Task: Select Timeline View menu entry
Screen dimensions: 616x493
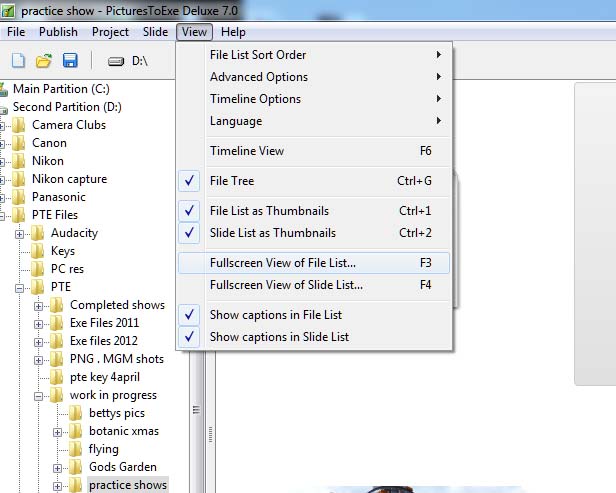Action: coord(247,151)
